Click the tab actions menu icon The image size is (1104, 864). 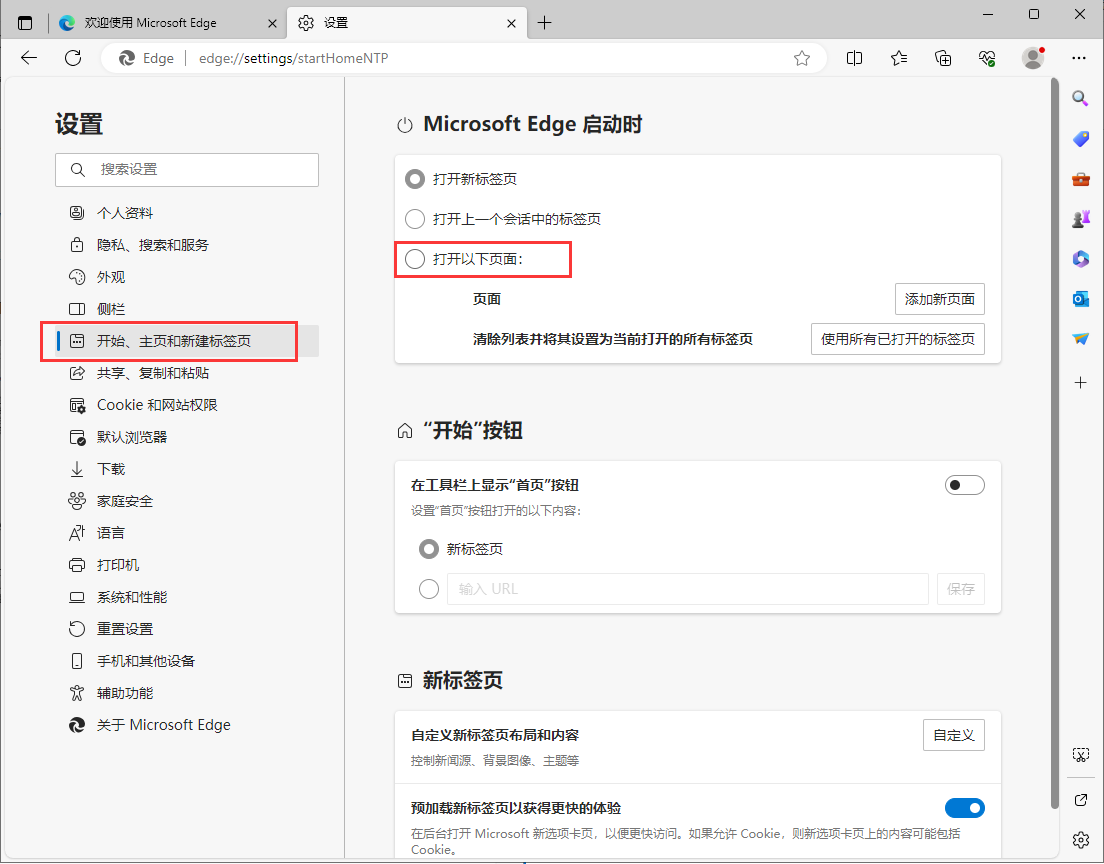(25, 23)
